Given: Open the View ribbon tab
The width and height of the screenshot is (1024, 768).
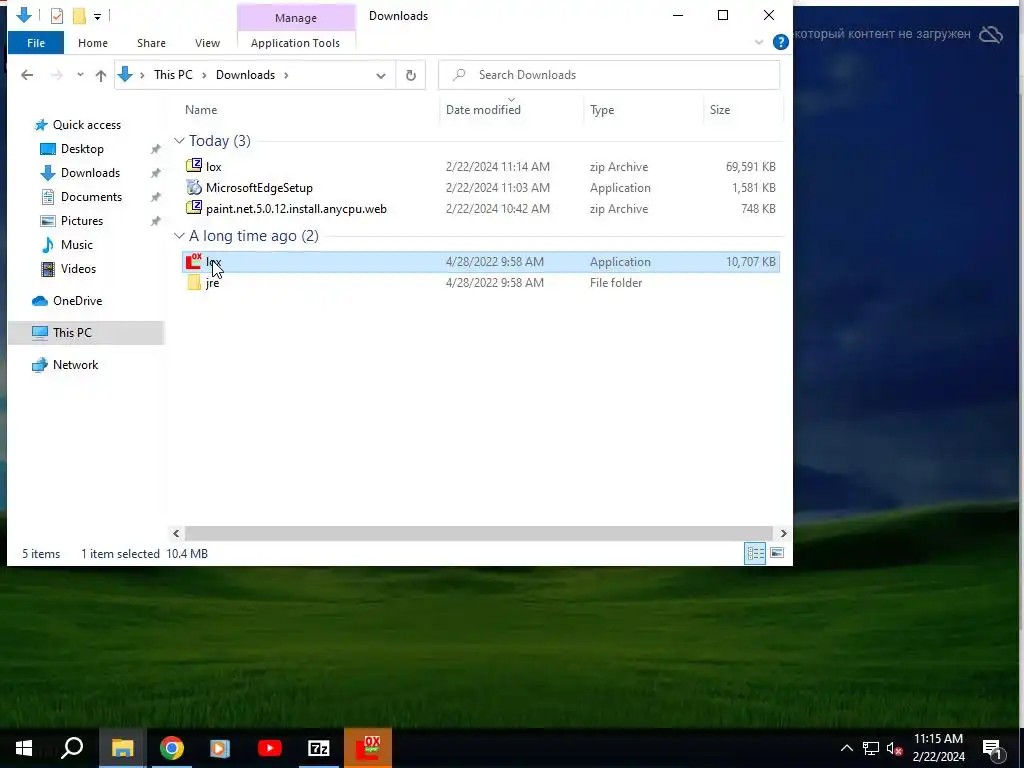Looking at the screenshot, I should point(207,43).
